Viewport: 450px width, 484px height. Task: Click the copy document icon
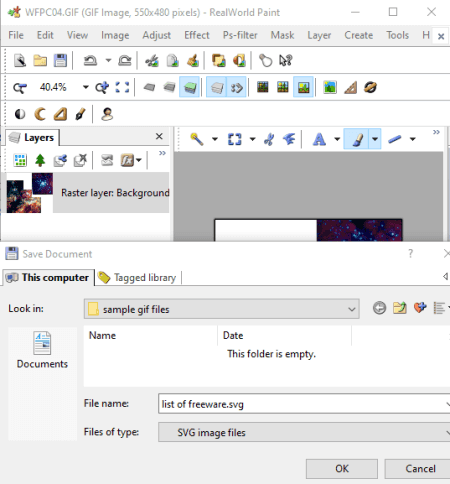(172, 61)
